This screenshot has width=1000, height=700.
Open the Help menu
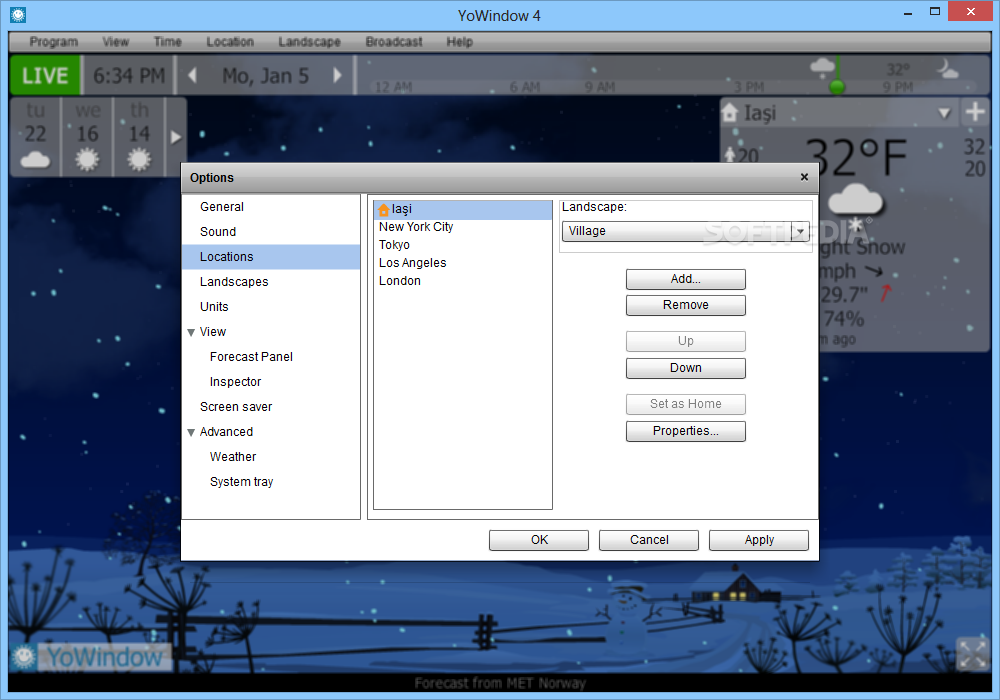(460, 41)
